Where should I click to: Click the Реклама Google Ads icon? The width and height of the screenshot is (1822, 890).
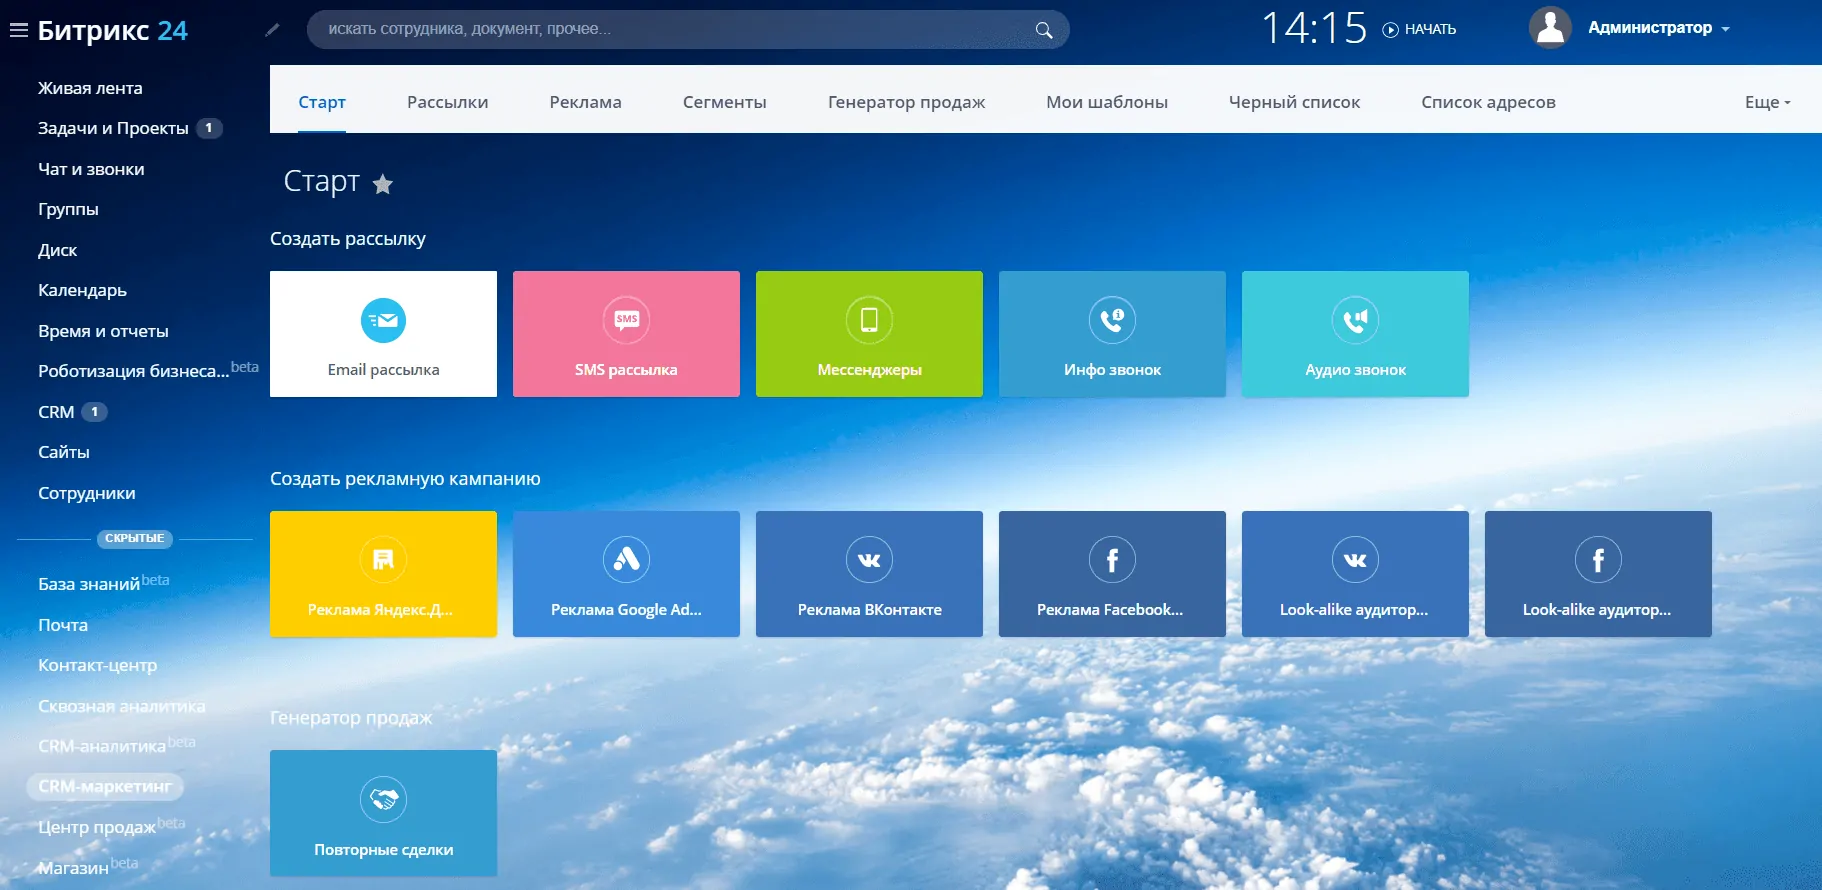pyautogui.click(x=626, y=560)
